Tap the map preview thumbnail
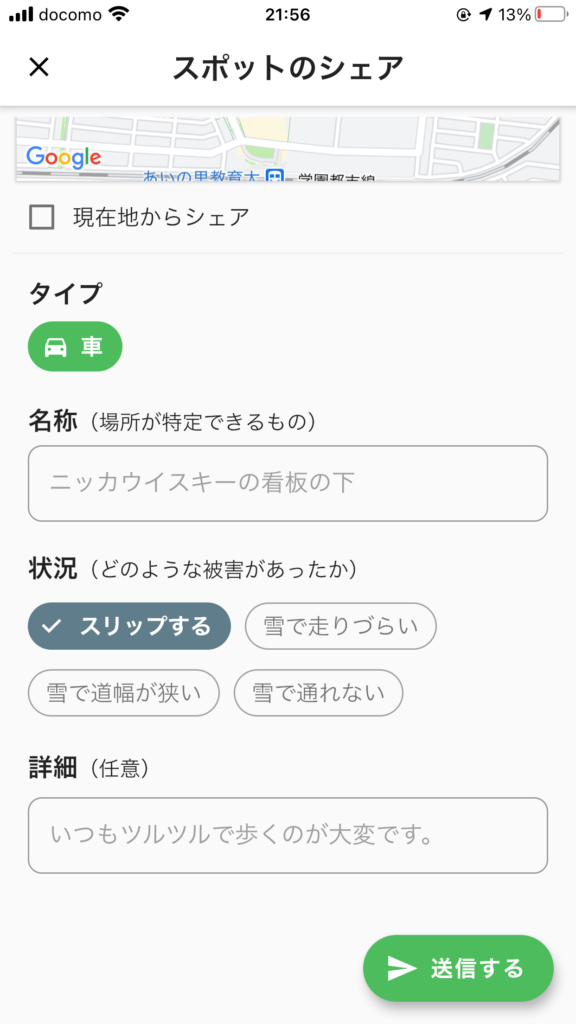The image size is (576, 1024). tap(288, 149)
